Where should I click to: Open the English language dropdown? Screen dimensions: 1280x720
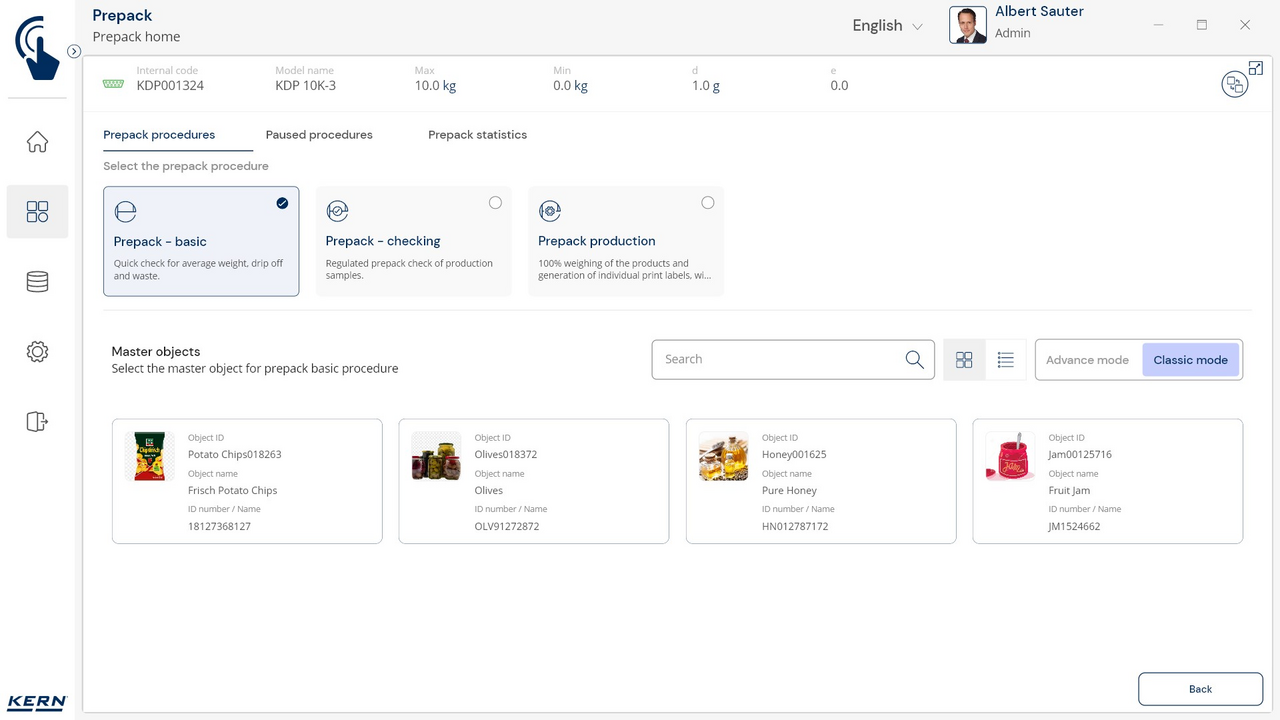pyautogui.click(x=887, y=26)
